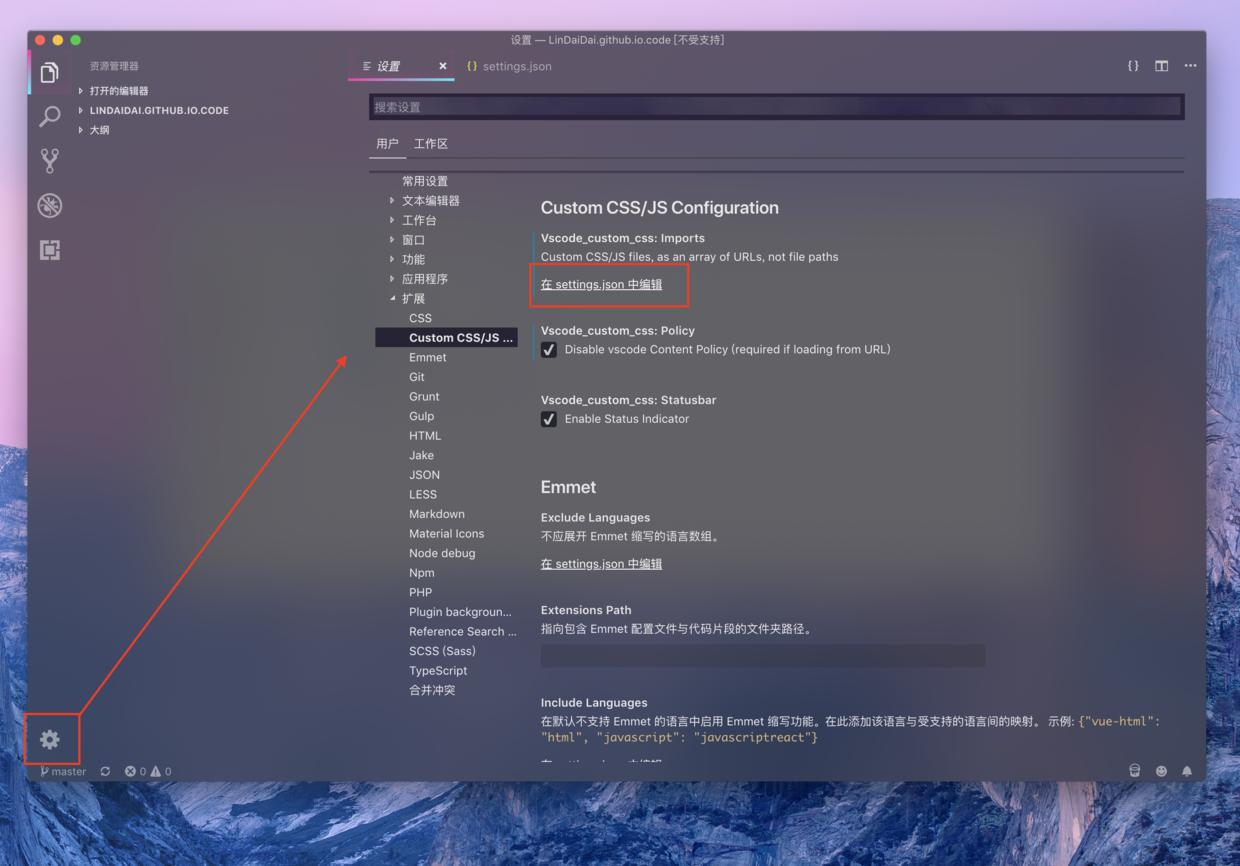The image size is (1240, 866).
Task: Select Emmet in settings list
Action: (x=428, y=357)
